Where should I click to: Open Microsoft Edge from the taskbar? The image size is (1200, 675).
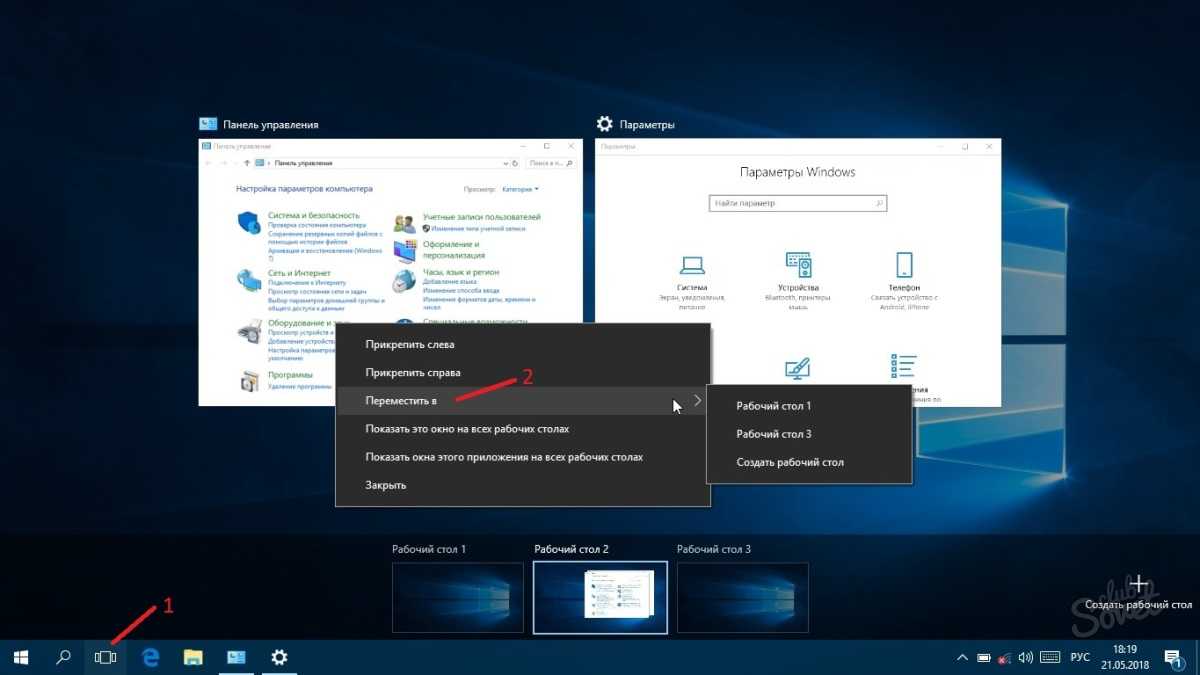point(151,657)
